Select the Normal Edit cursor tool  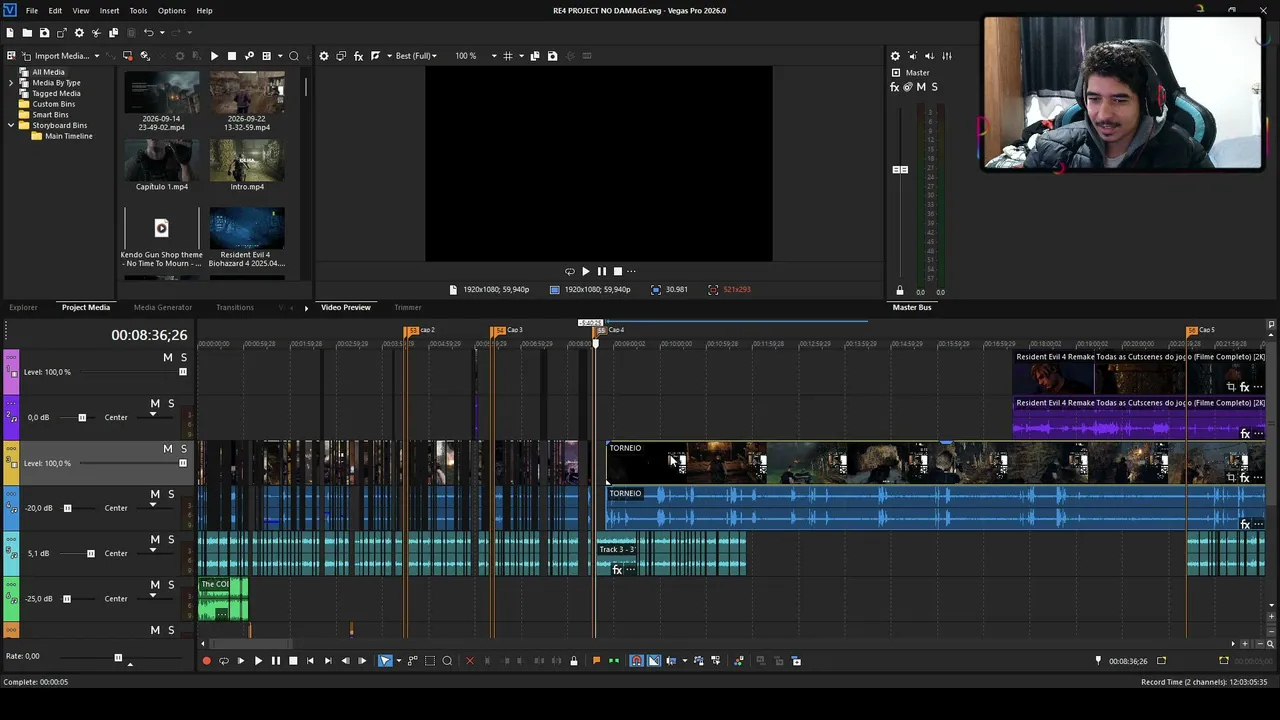385,661
